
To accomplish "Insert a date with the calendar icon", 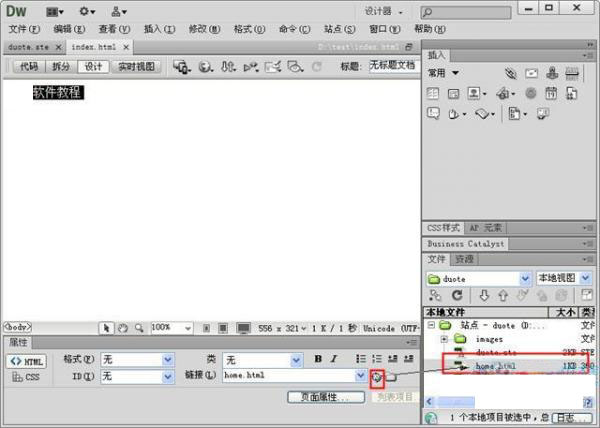I will (551, 93).
